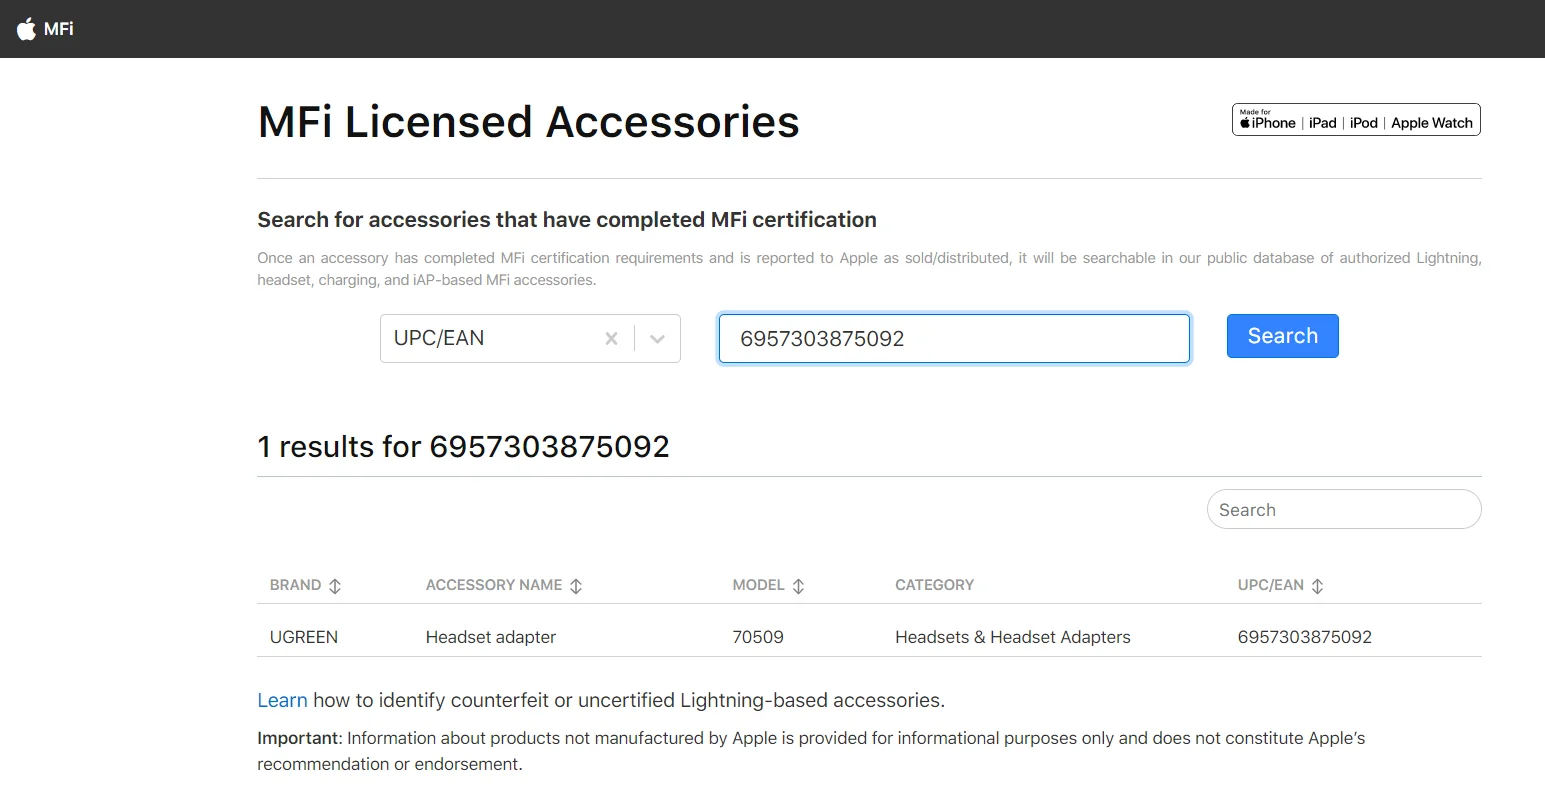Click the Category column header
1545x807 pixels.
[x=934, y=585]
